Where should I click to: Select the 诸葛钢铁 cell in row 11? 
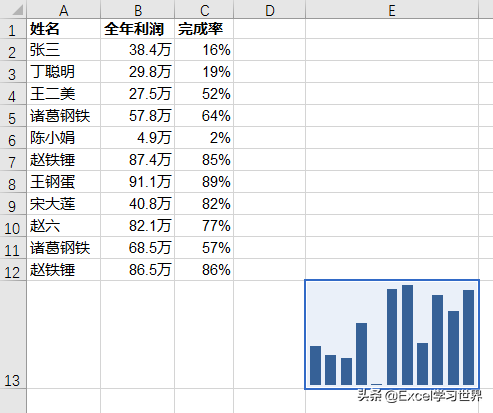(64, 248)
